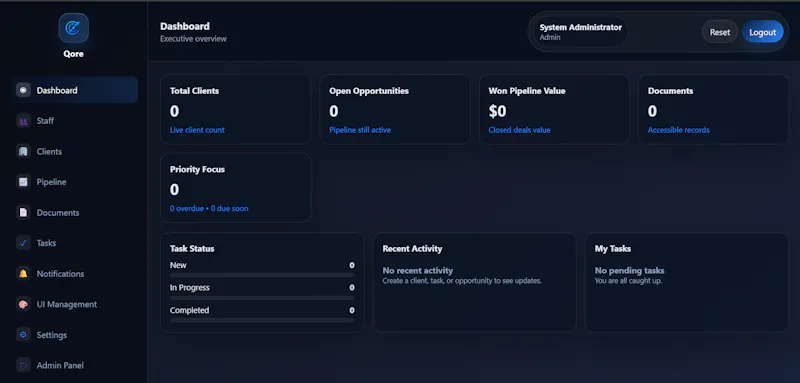Screen dimensions: 800x383
Task: Navigate to Documents
Action: coord(74,213)
